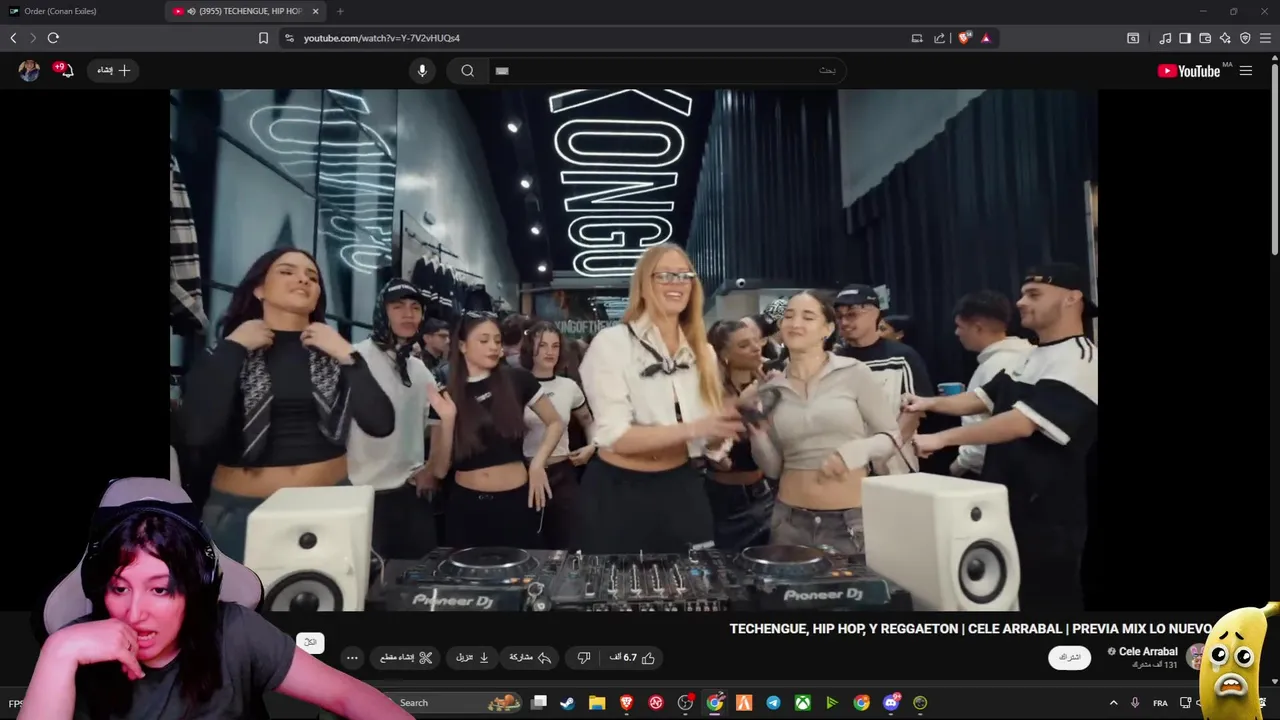The height and width of the screenshot is (720, 1280).
Task: Open more actions three-dot menu
Action: click(352, 658)
